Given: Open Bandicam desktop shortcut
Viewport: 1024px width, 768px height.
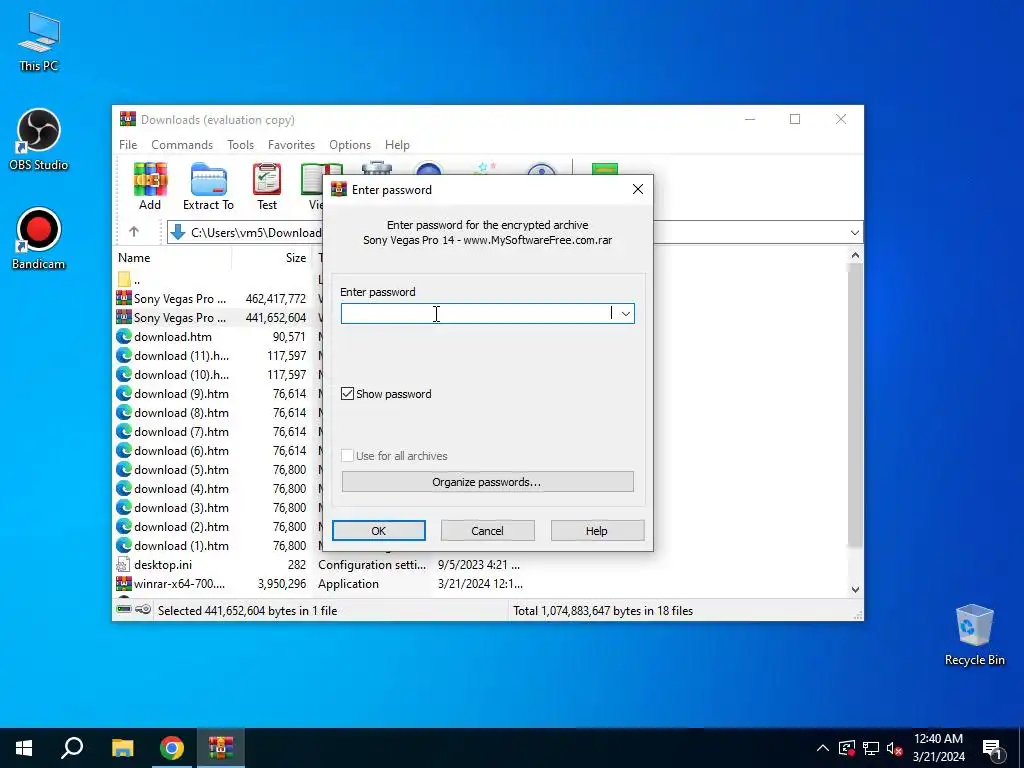Looking at the screenshot, I should point(39,238).
